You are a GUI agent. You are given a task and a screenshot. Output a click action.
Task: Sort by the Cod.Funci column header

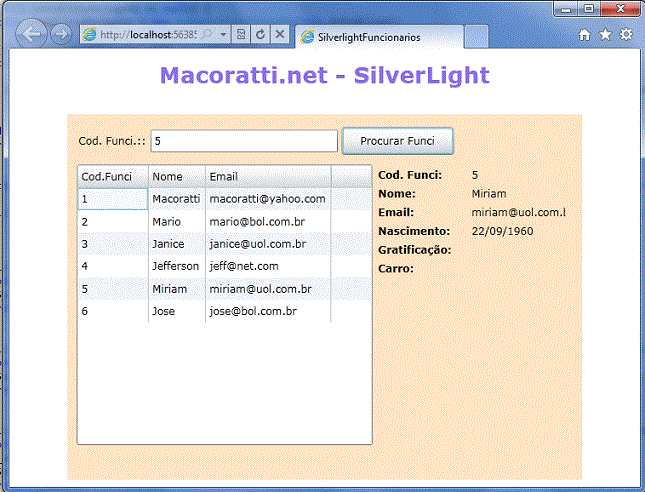coord(107,176)
